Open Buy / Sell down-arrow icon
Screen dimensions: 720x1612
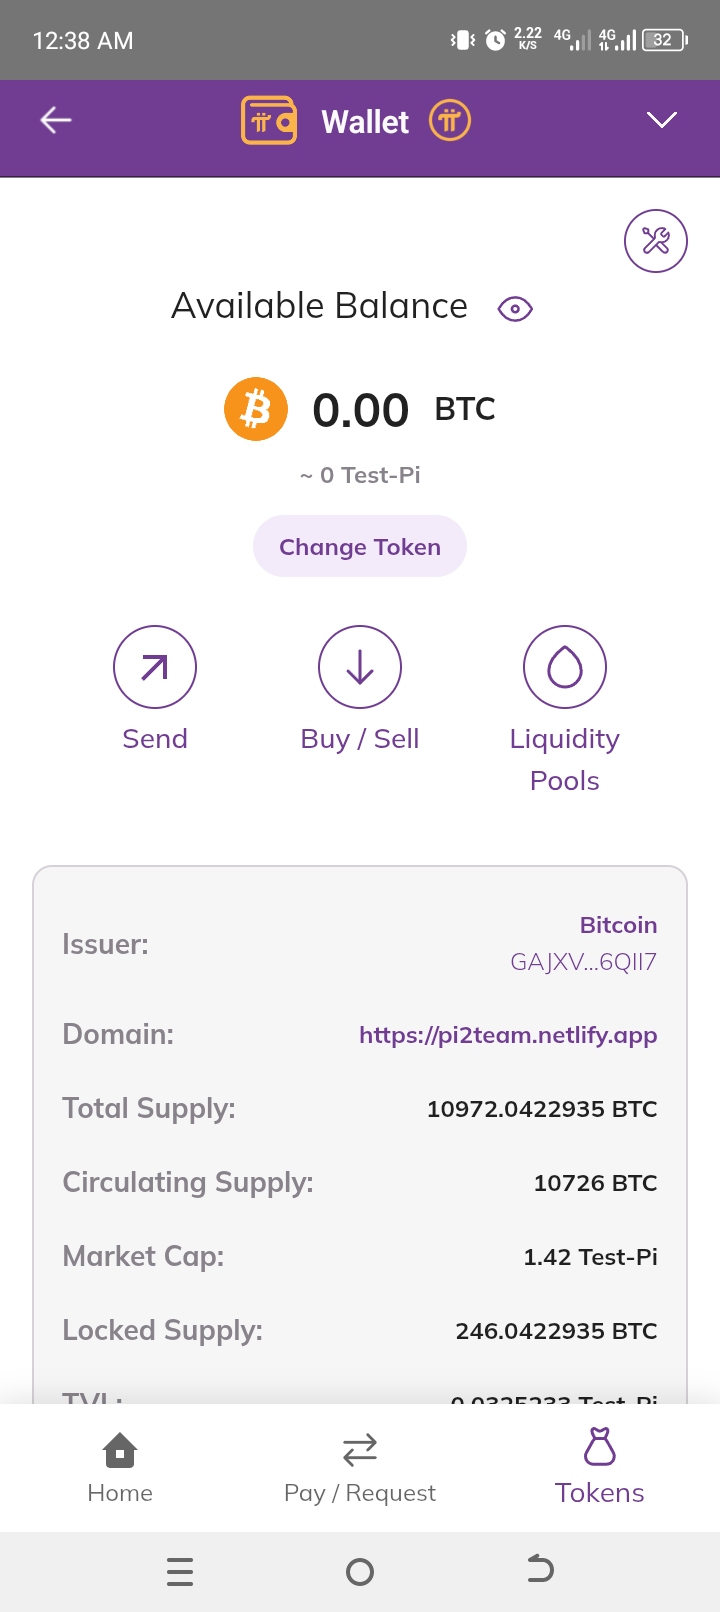[x=360, y=667]
